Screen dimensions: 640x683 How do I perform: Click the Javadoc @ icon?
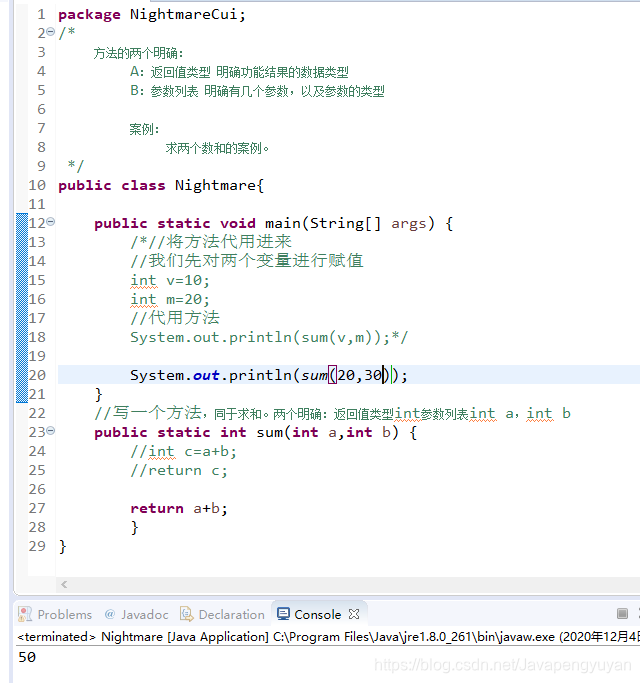[x=110, y=614]
